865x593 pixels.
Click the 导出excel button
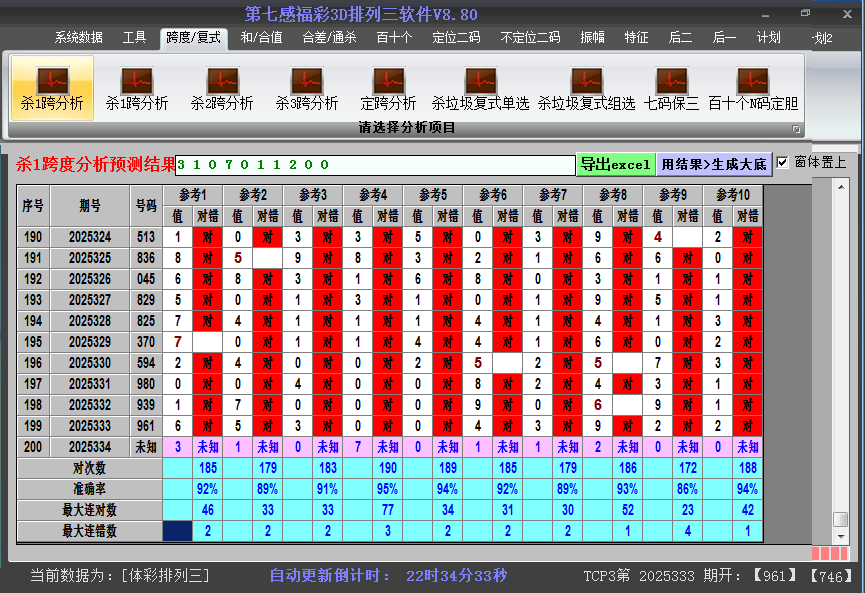pos(616,164)
